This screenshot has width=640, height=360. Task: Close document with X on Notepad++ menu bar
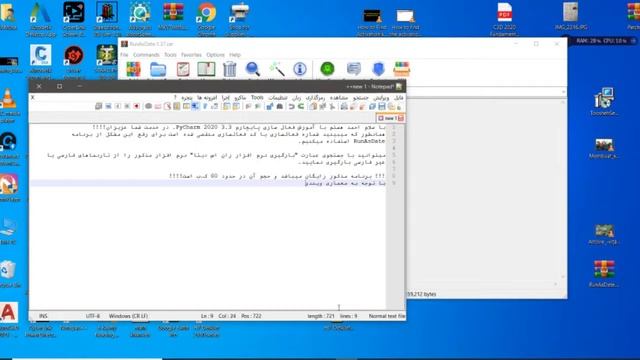coord(33,98)
